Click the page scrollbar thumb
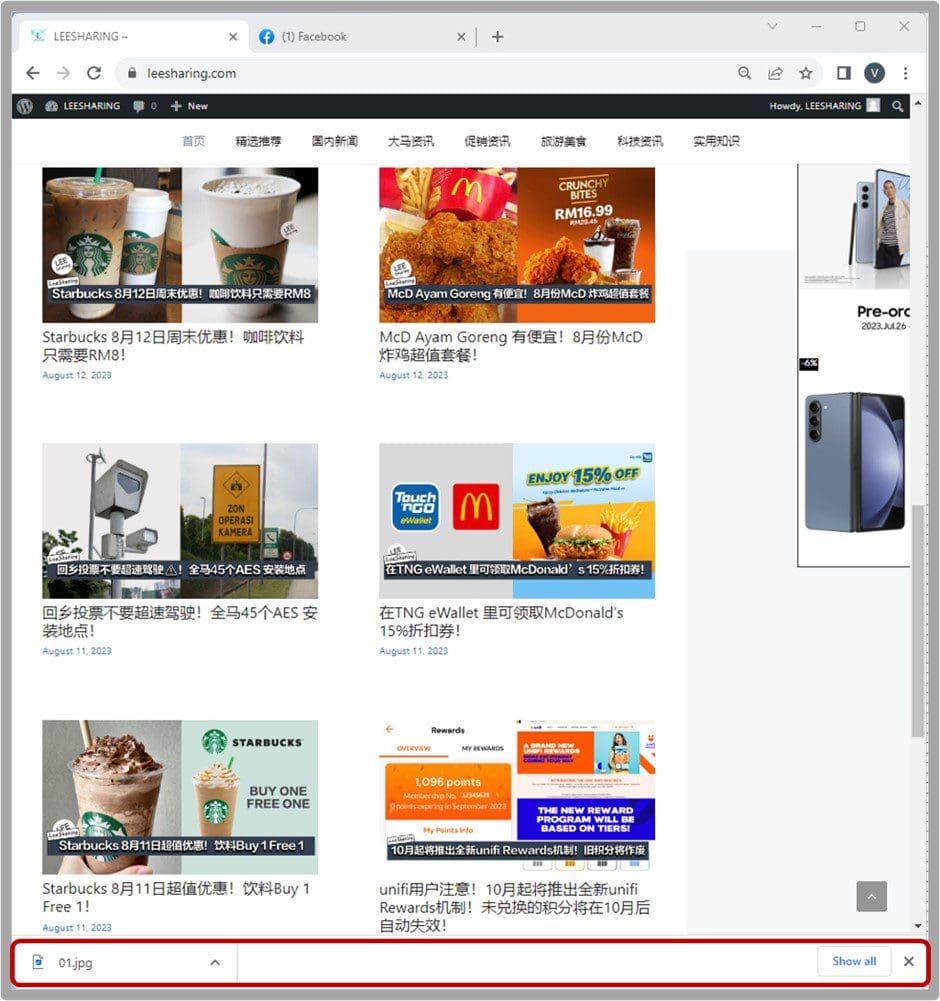 click(918, 621)
